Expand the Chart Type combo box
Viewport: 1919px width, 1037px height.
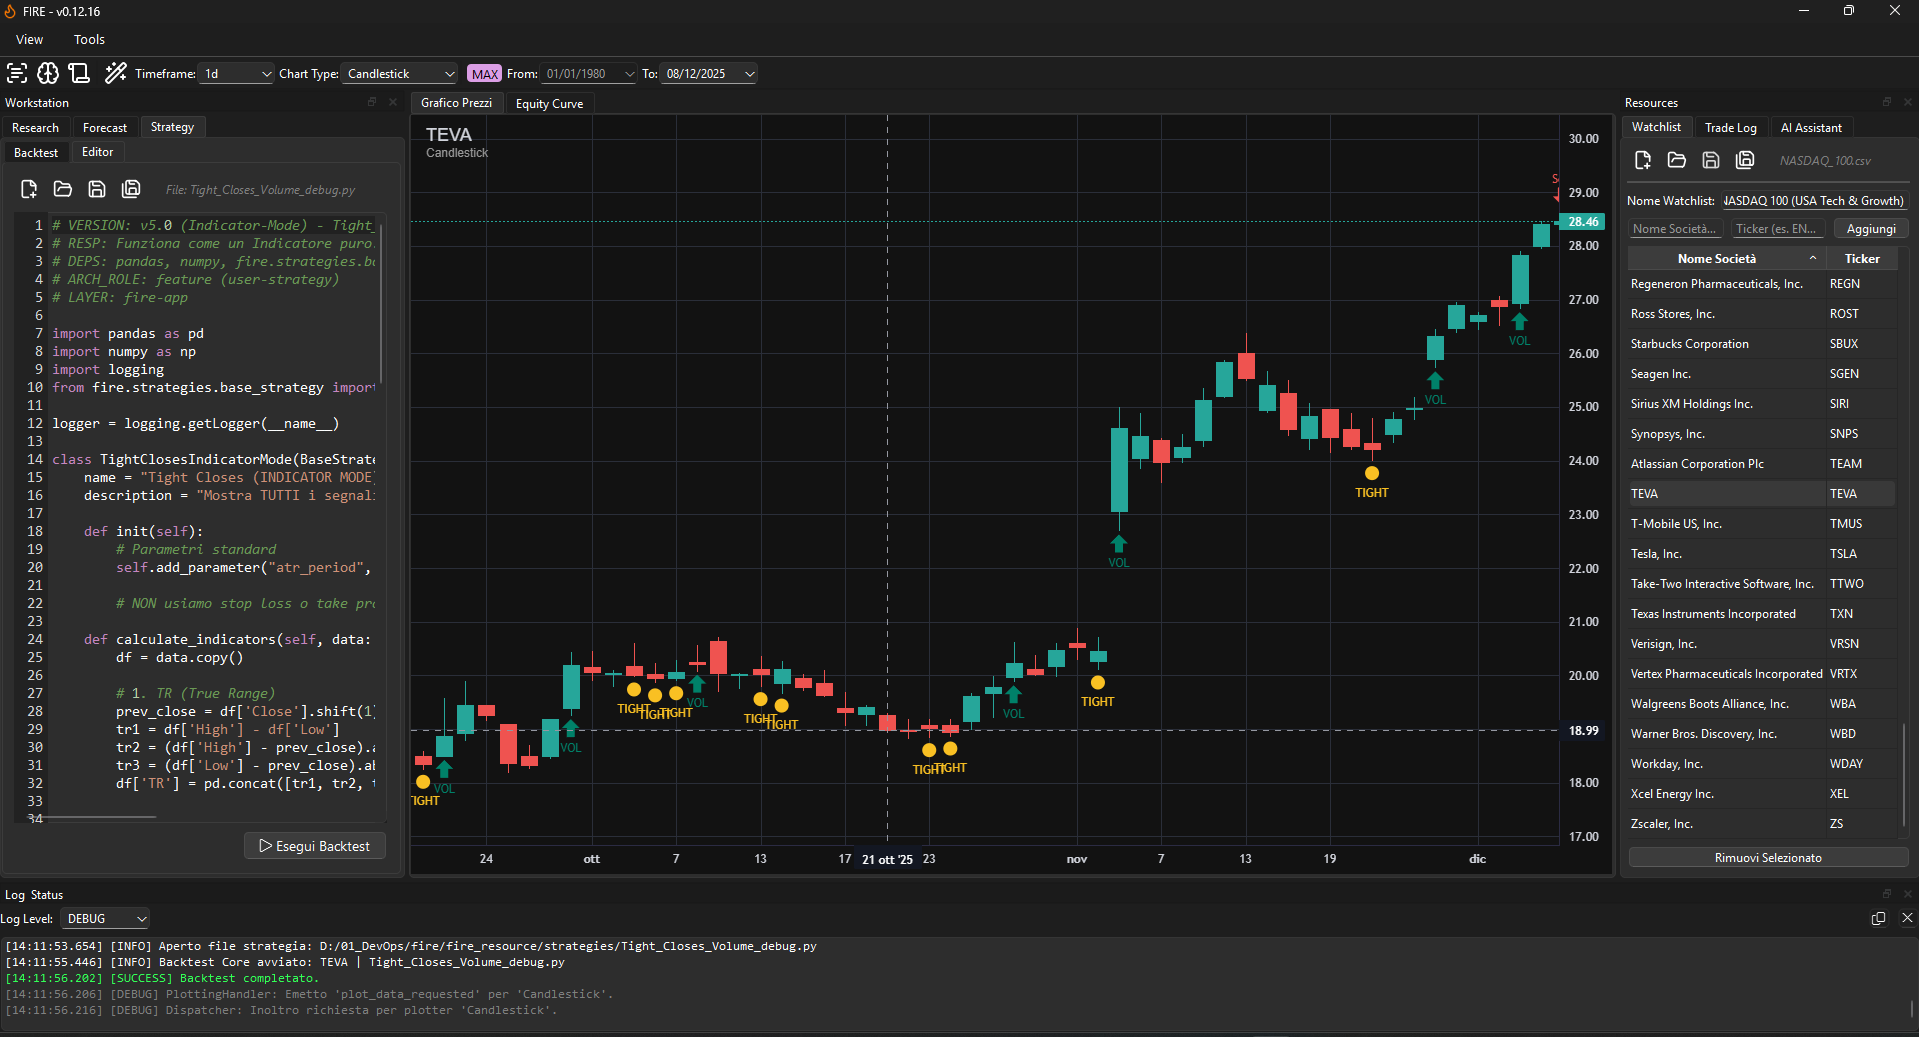400,74
